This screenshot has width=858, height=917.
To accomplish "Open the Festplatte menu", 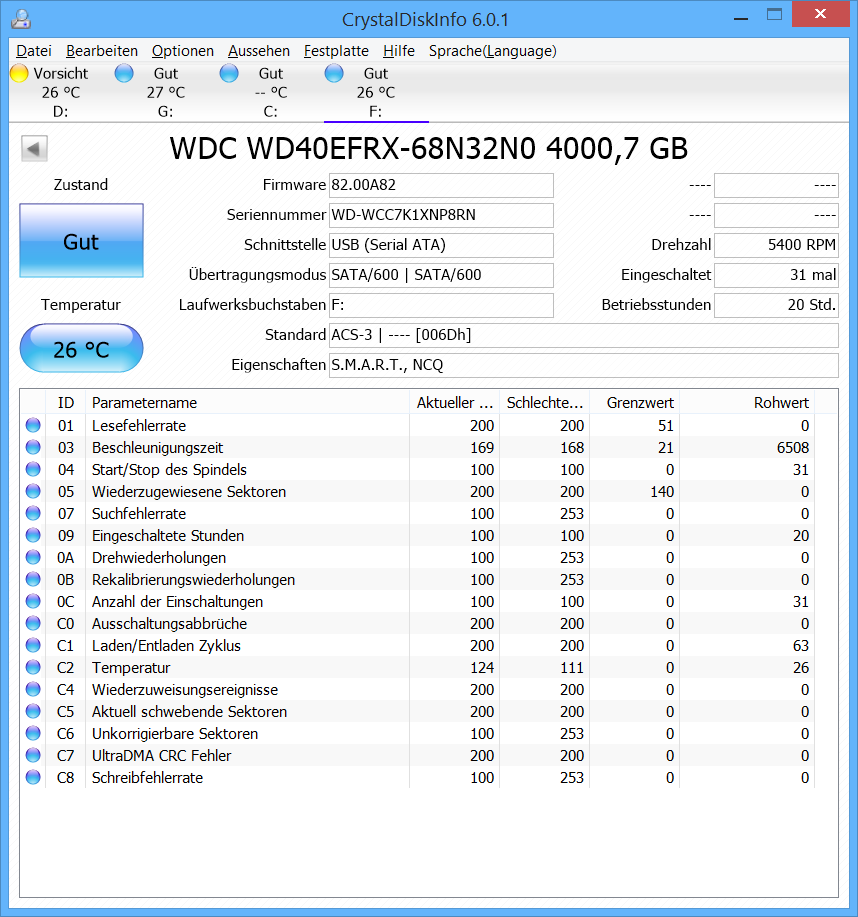I will tap(336, 51).
